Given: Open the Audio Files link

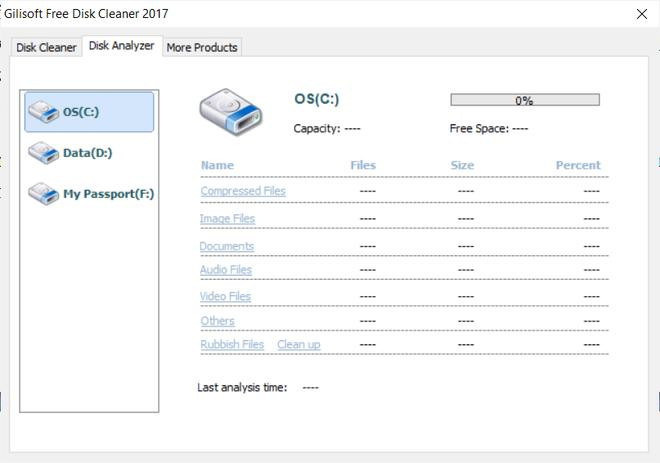Looking at the screenshot, I should click(226, 270).
